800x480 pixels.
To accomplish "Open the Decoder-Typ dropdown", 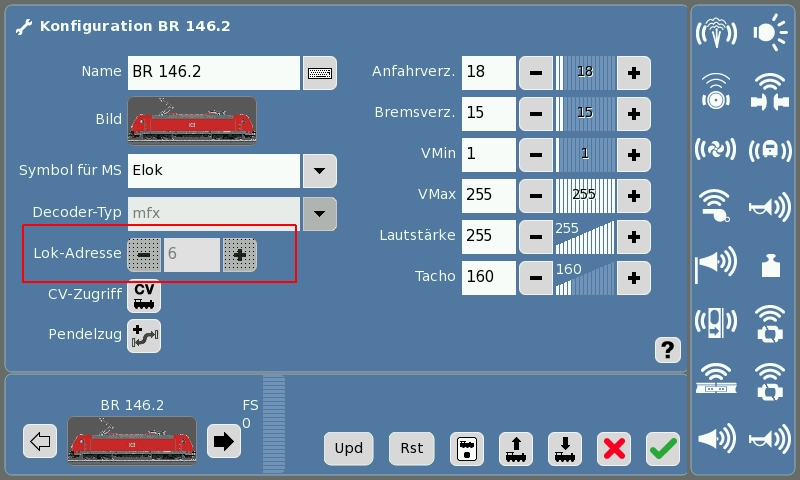I will click(319, 213).
